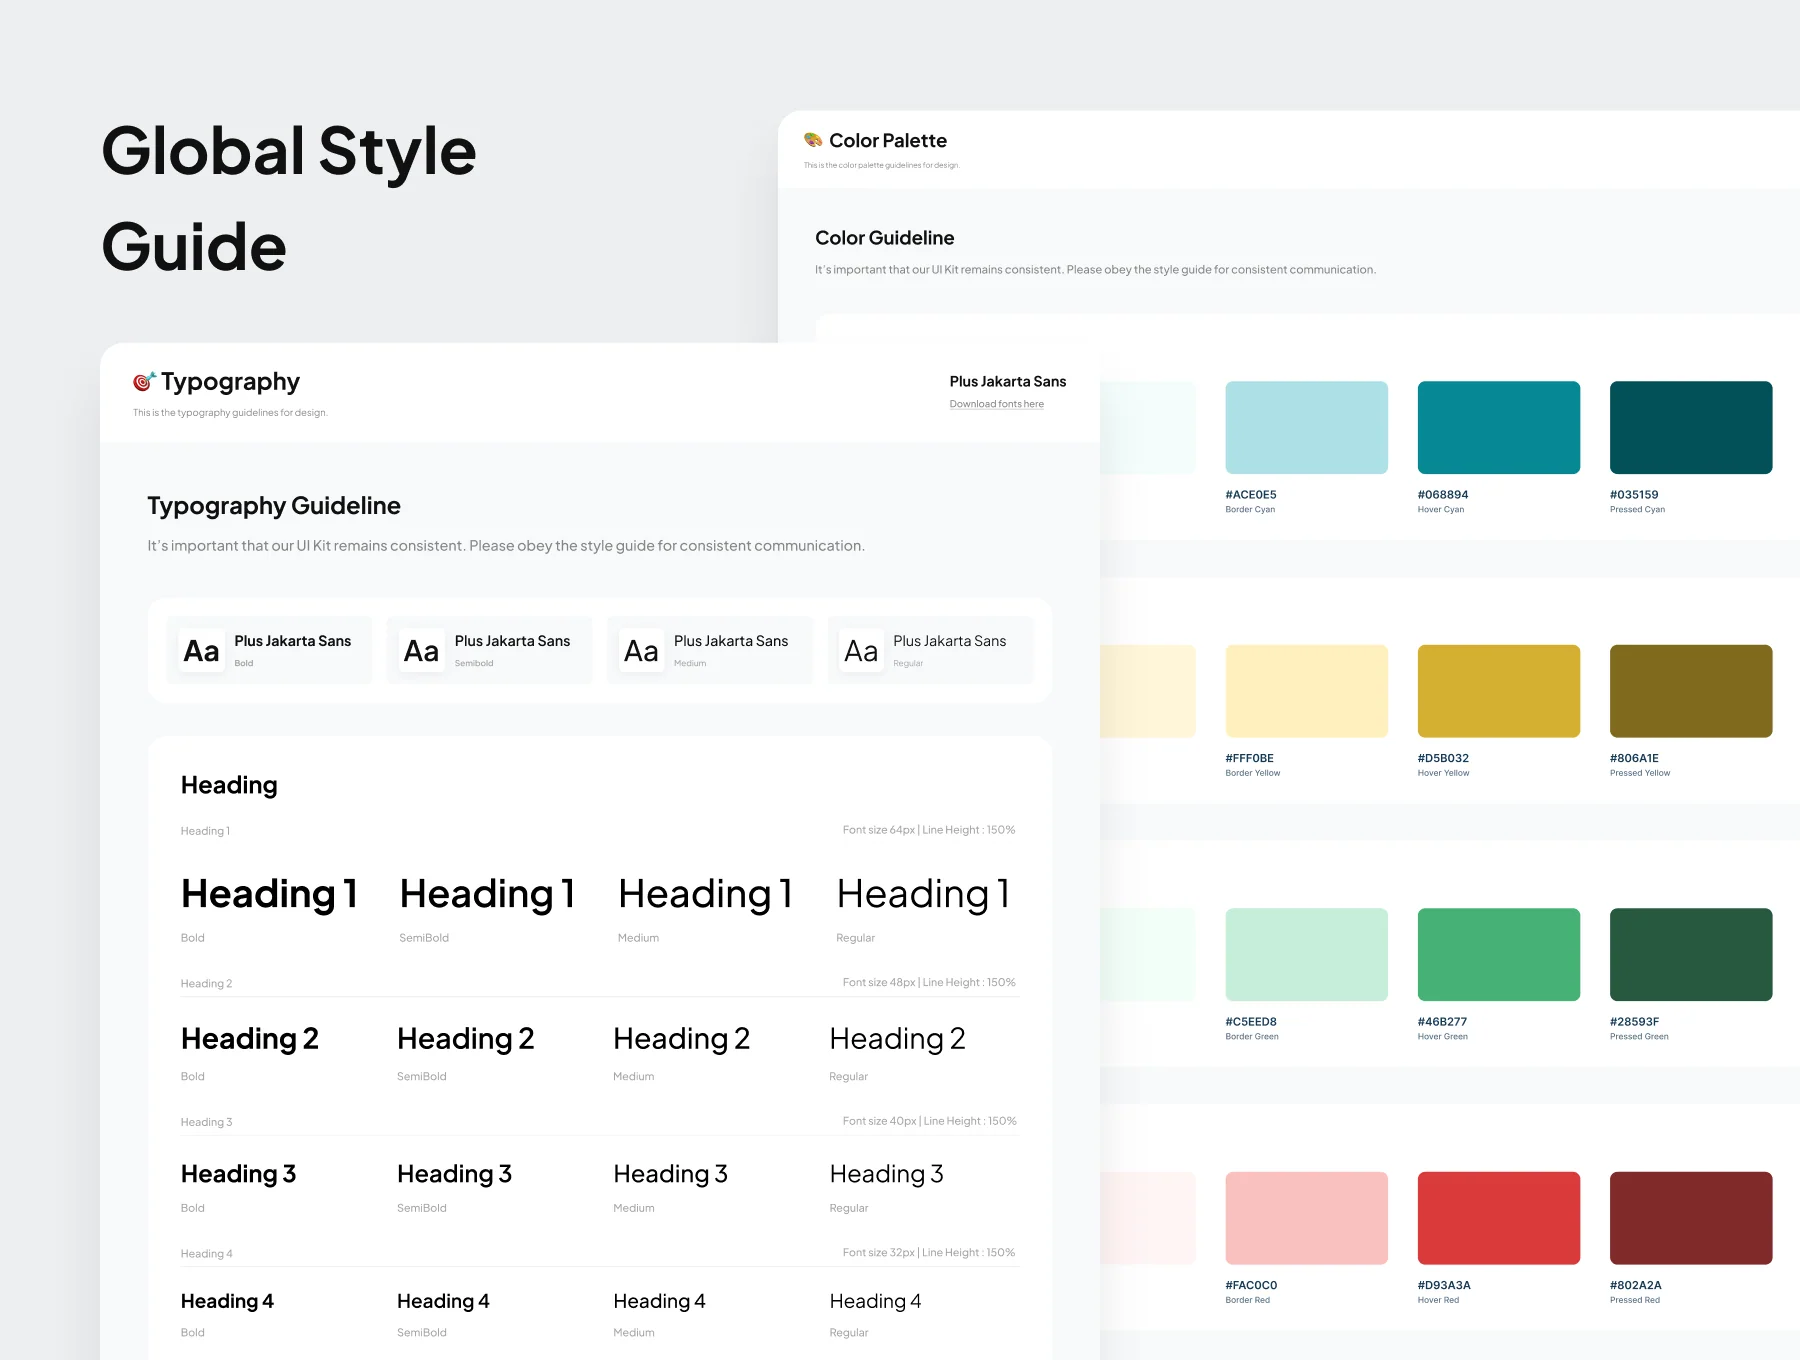This screenshot has height=1360, width=1800.
Task: Click the Bold Heading 1 sample
Action: tap(269, 894)
